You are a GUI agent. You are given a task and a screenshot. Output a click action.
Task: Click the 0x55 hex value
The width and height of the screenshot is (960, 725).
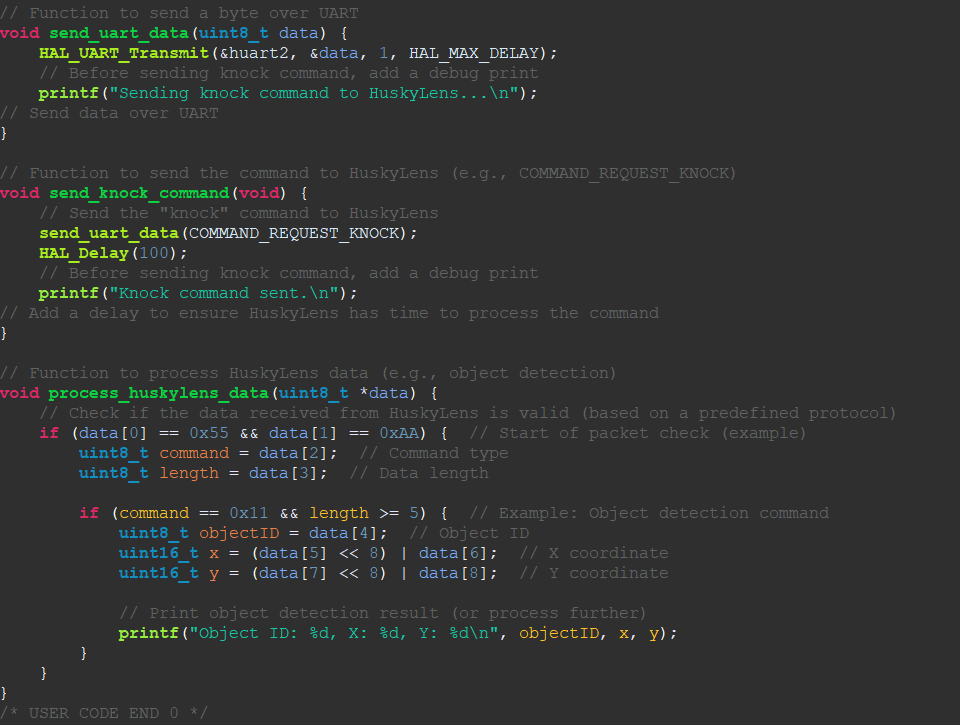[x=207, y=432]
